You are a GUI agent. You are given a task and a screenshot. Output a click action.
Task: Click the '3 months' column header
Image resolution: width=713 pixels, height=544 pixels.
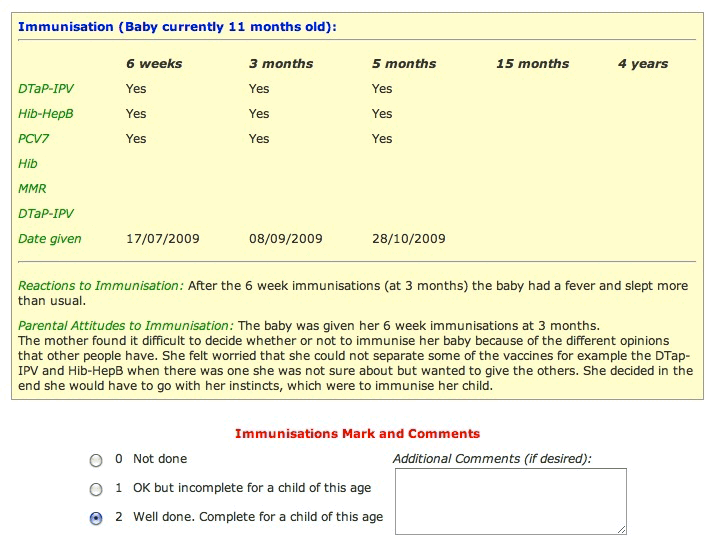coord(281,64)
